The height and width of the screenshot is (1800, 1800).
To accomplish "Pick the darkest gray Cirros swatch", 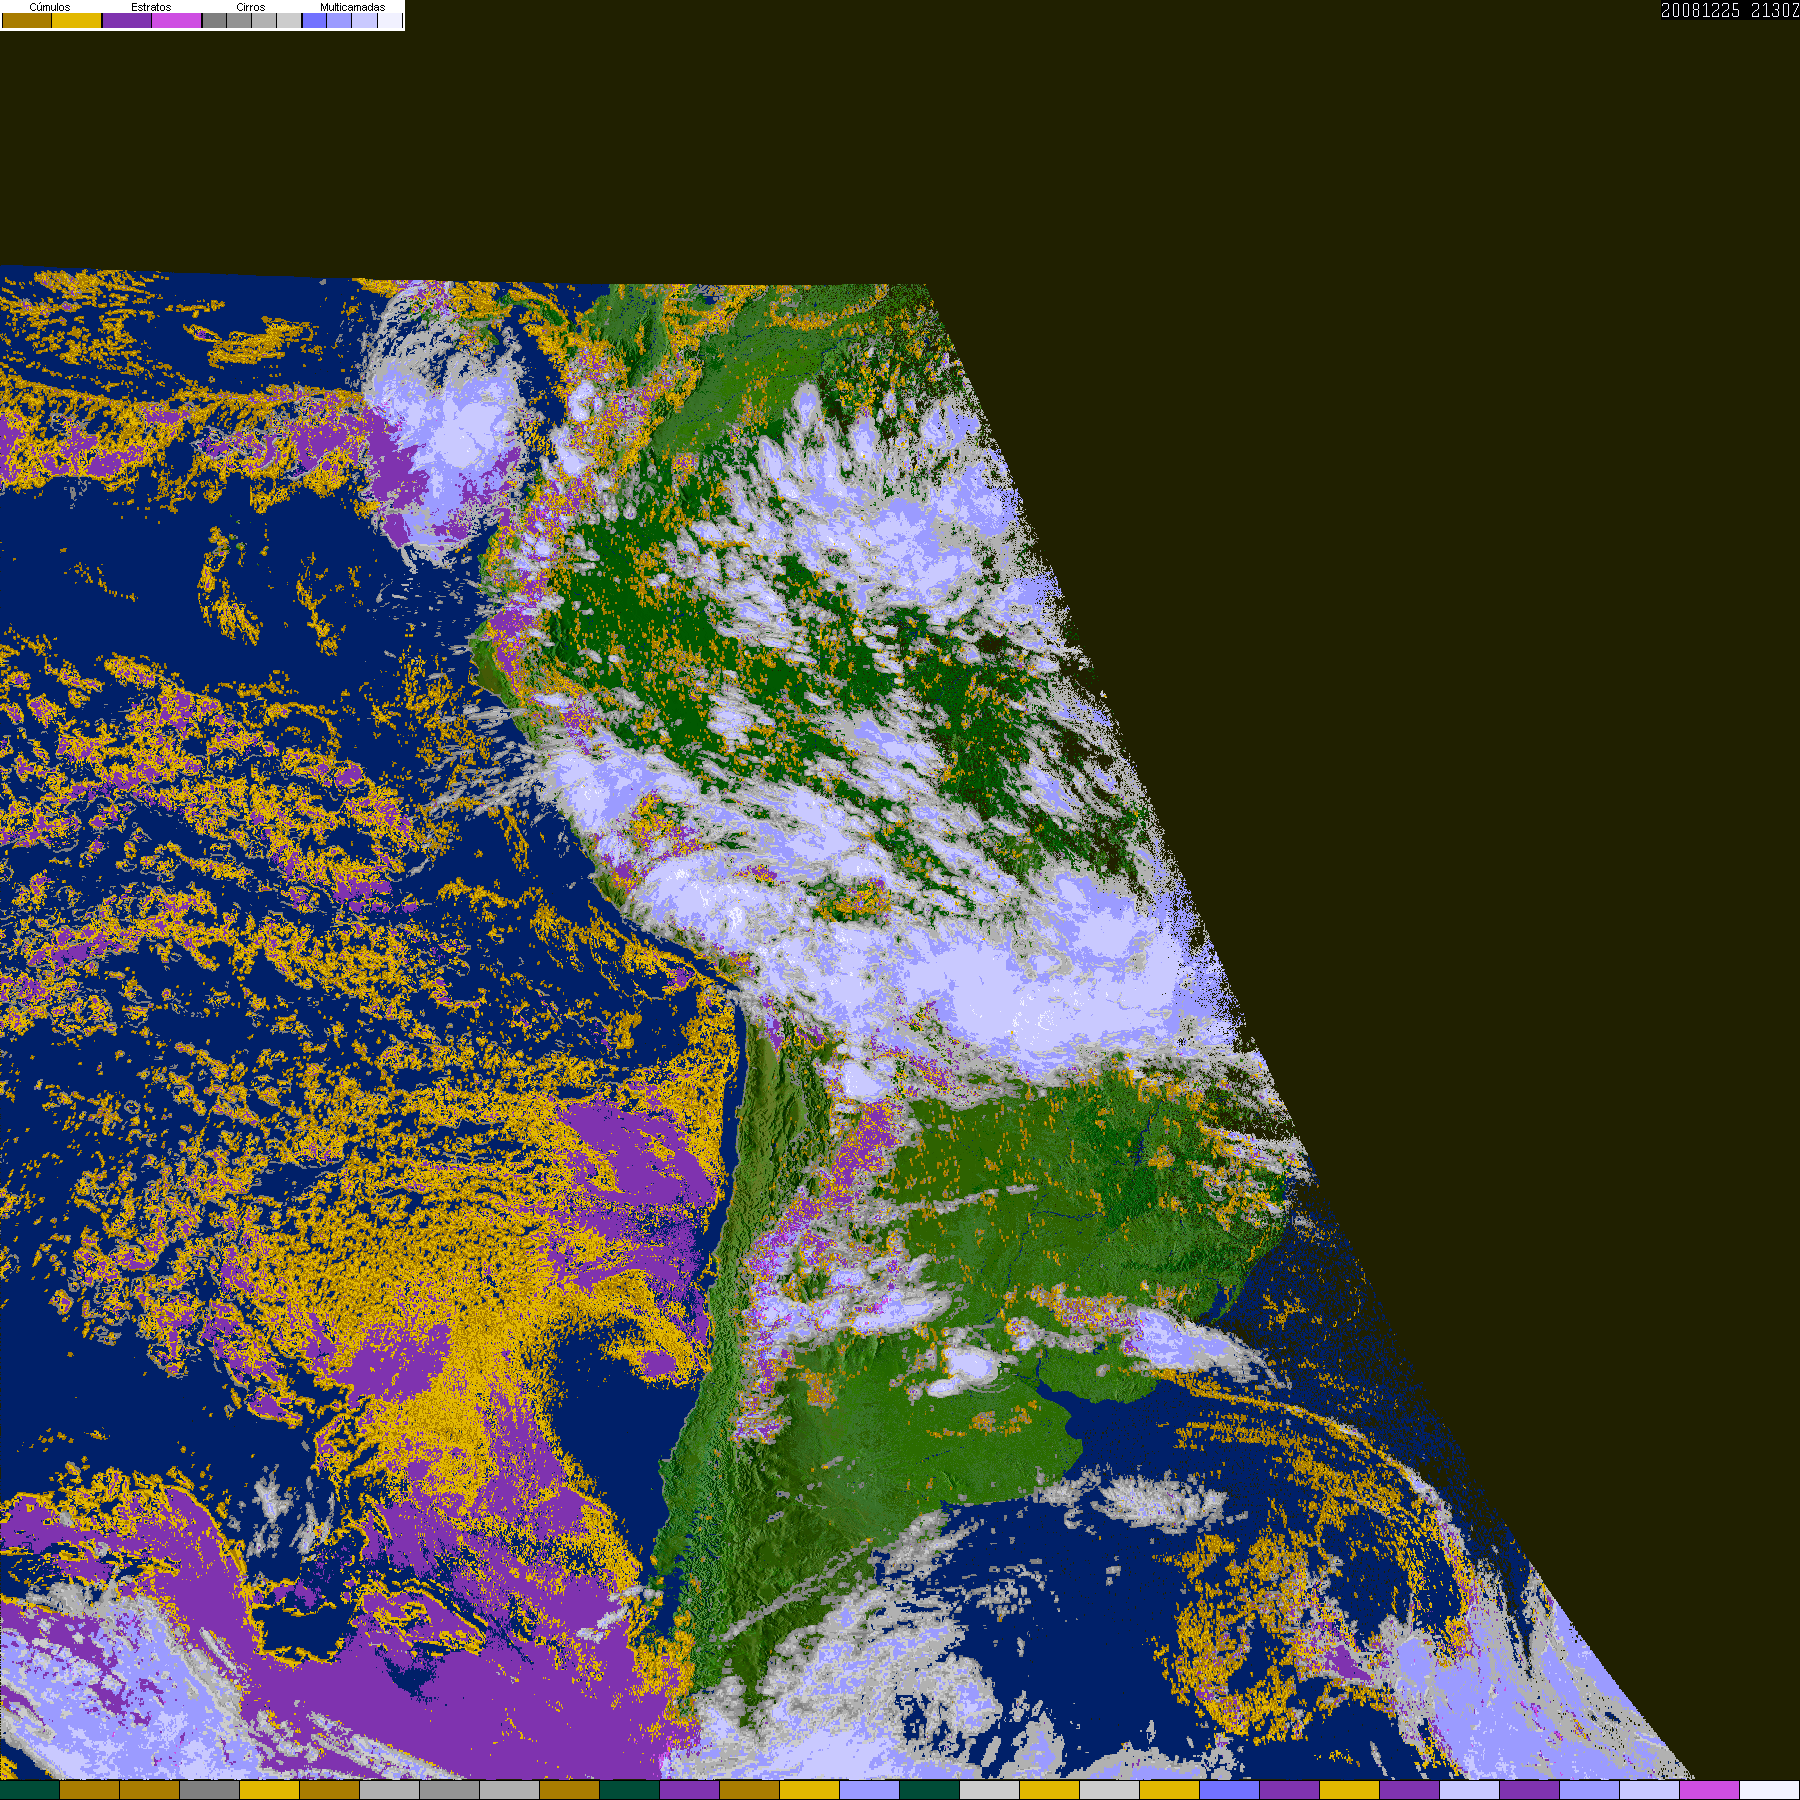I will (x=214, y=20).
